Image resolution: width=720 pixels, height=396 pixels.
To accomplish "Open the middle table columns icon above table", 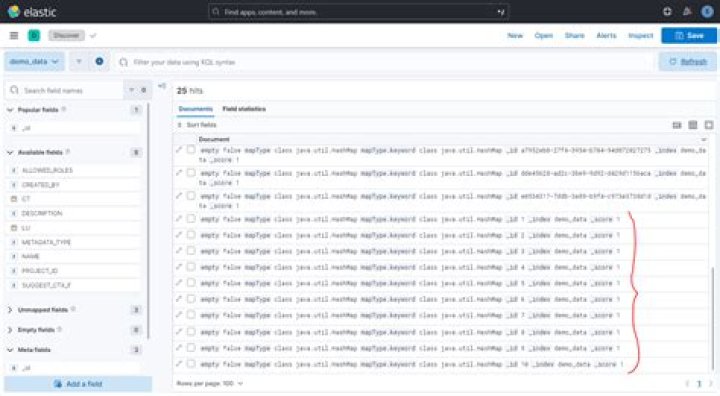I will (x=693, y=125).
